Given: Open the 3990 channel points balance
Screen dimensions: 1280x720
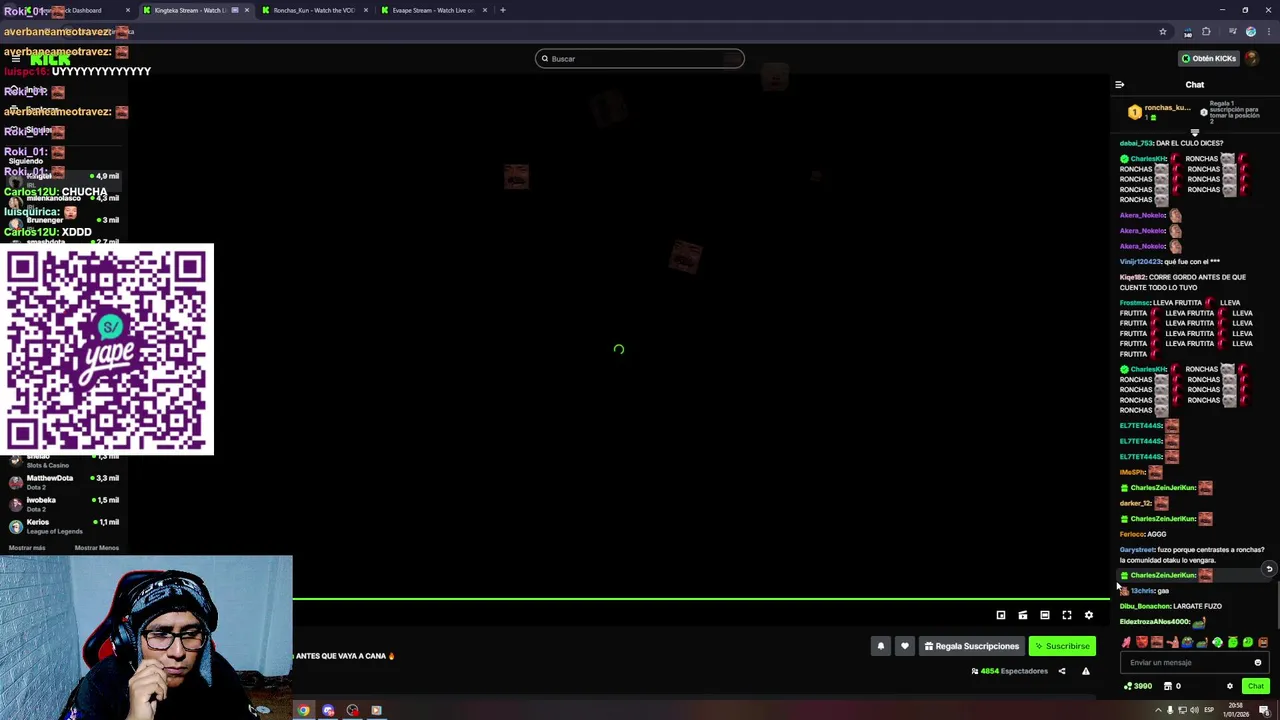Looking at the screenshot, I should click(x=1138, y=686).
